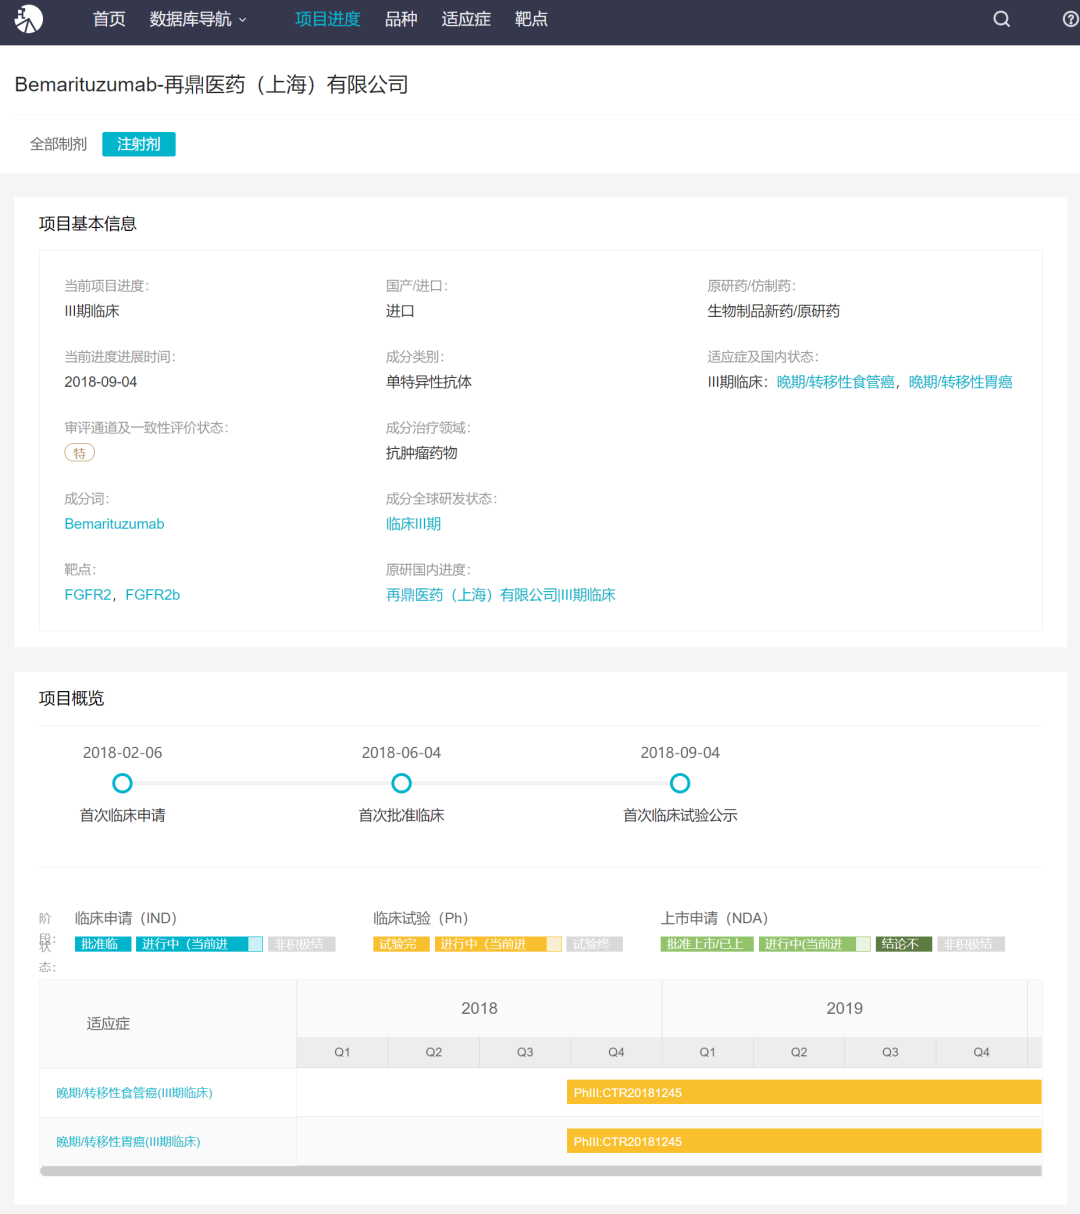Click the 适应症 column header
The width and height of the screenshot is (1080, 1214).
coord(108,1024)
